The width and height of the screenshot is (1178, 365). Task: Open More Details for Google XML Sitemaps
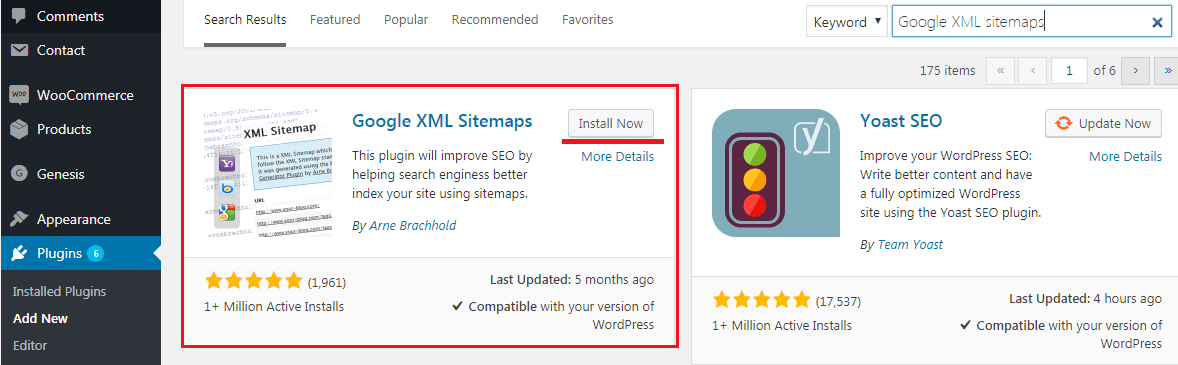coord(618,157)
